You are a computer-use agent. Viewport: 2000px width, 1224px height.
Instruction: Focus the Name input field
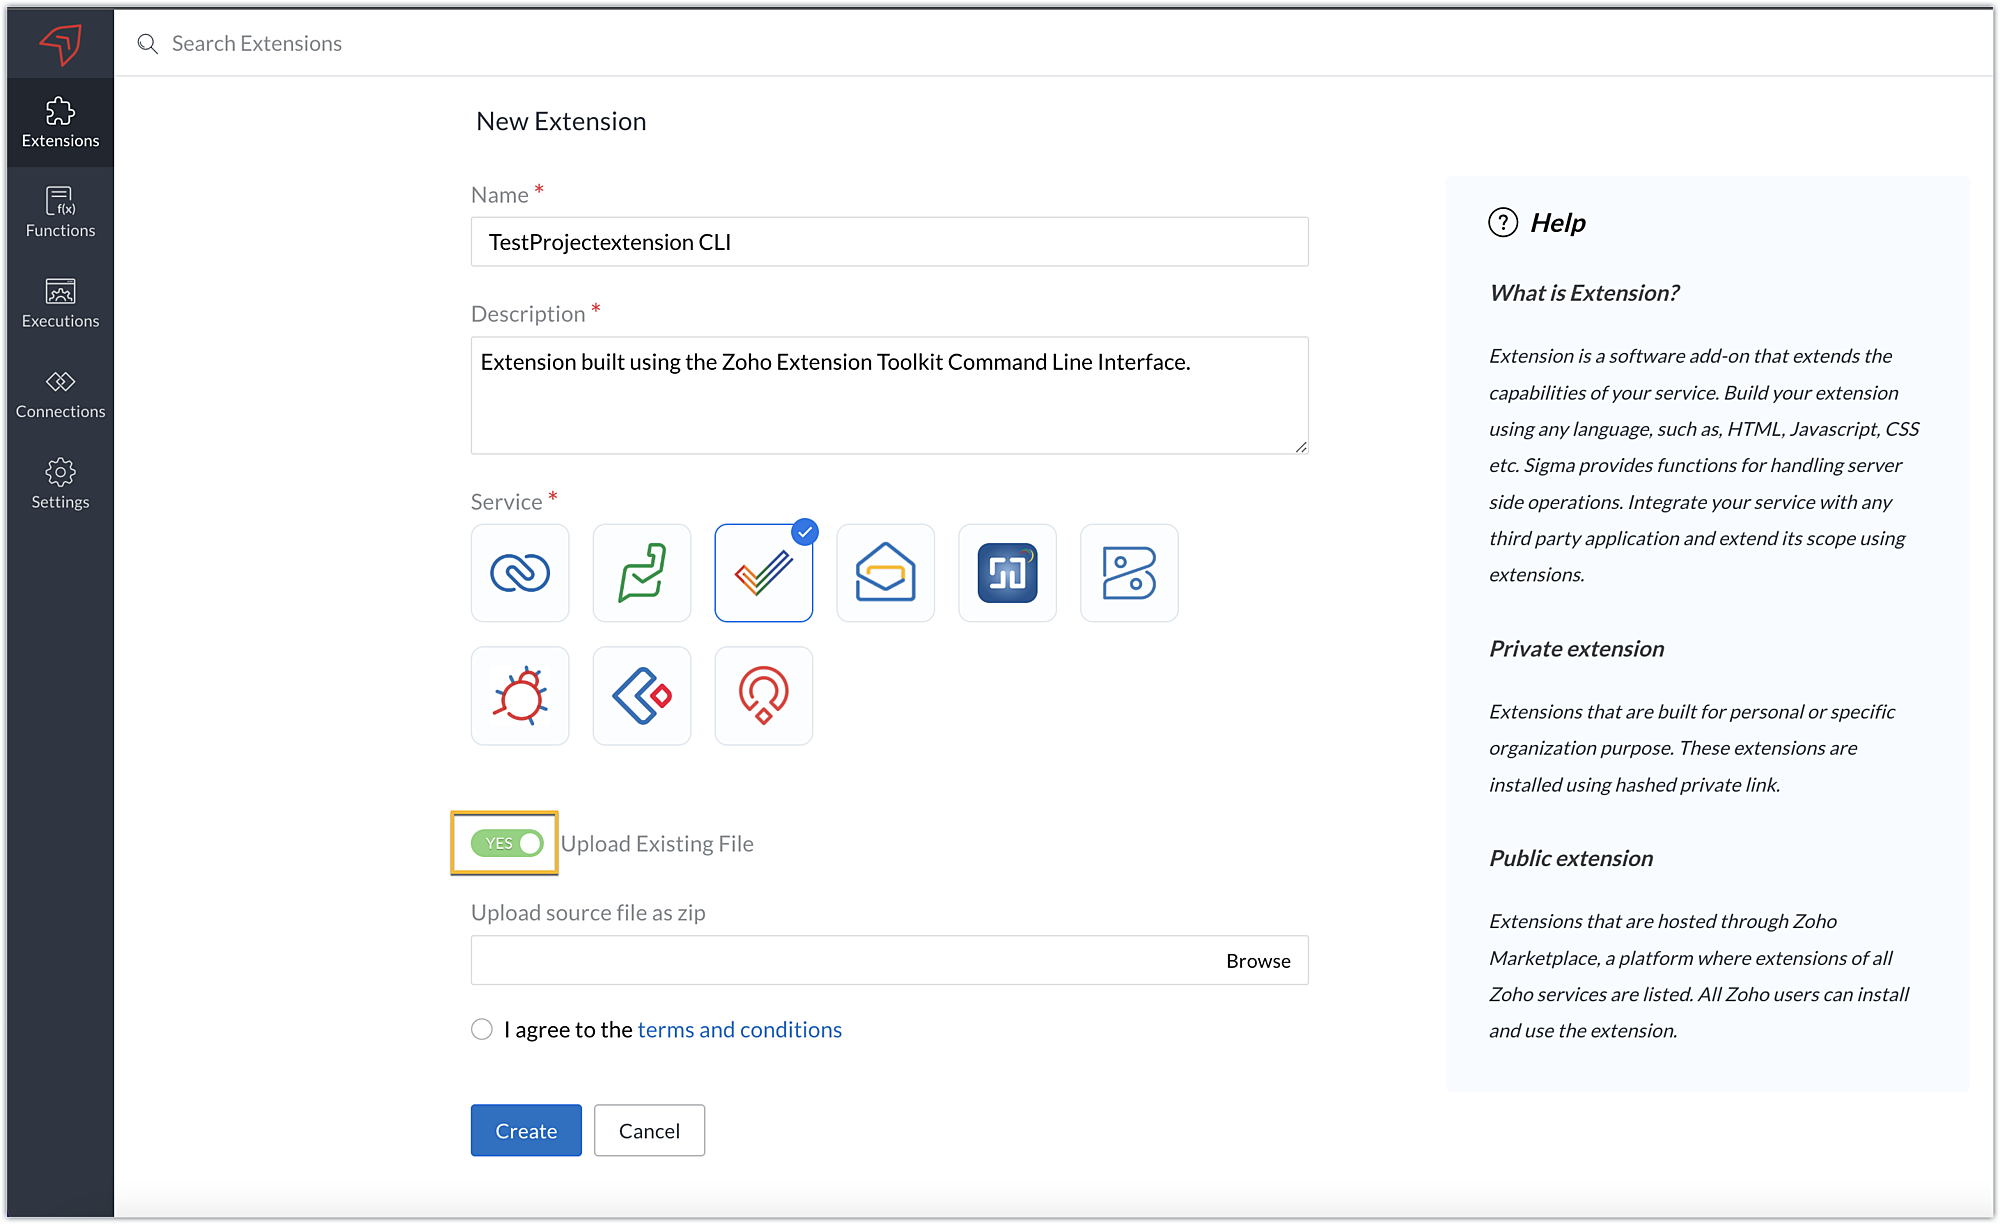[x=890, y=242]
